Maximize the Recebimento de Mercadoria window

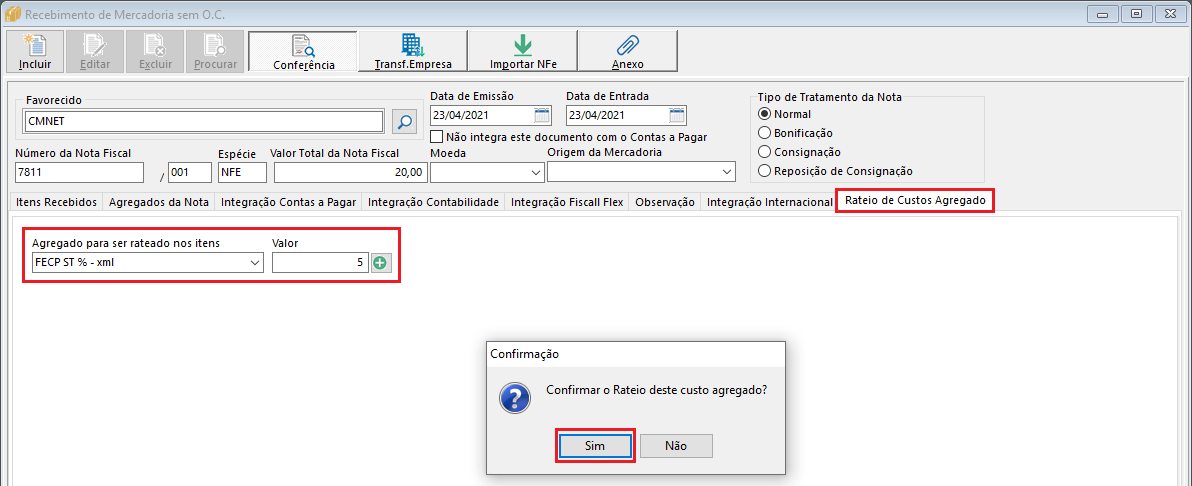click(1137, 14)
